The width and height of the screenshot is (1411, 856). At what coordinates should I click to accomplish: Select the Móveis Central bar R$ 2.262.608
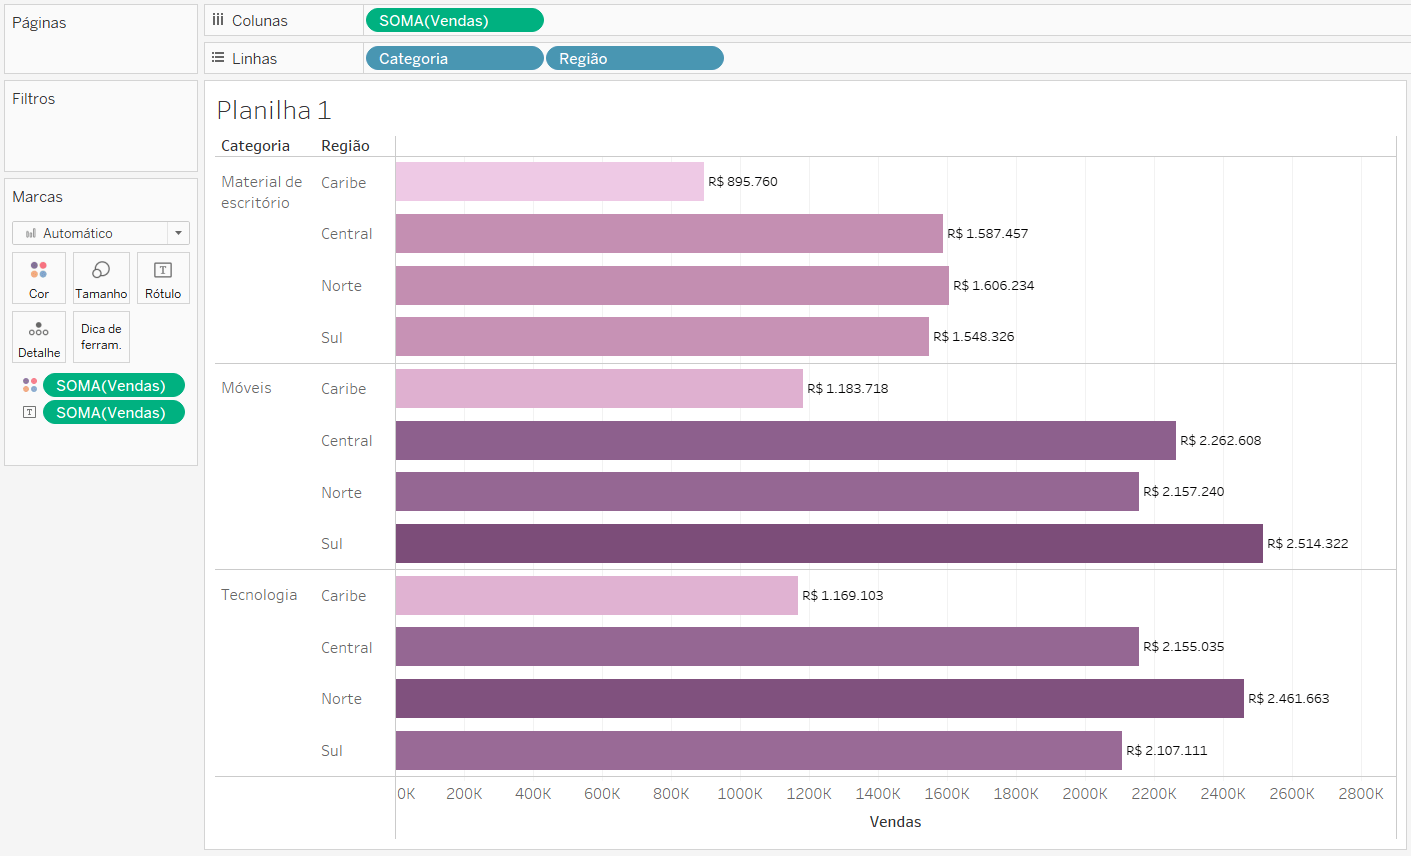coord(786,440)
